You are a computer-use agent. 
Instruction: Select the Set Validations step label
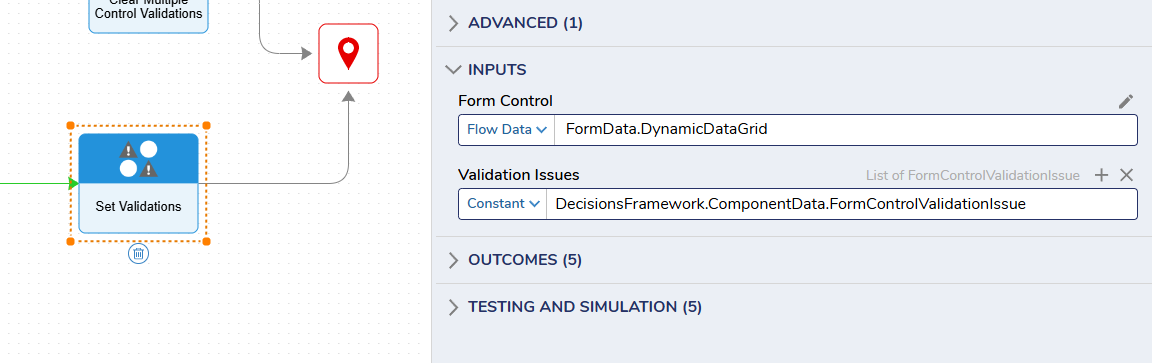[x=139, y=207]
